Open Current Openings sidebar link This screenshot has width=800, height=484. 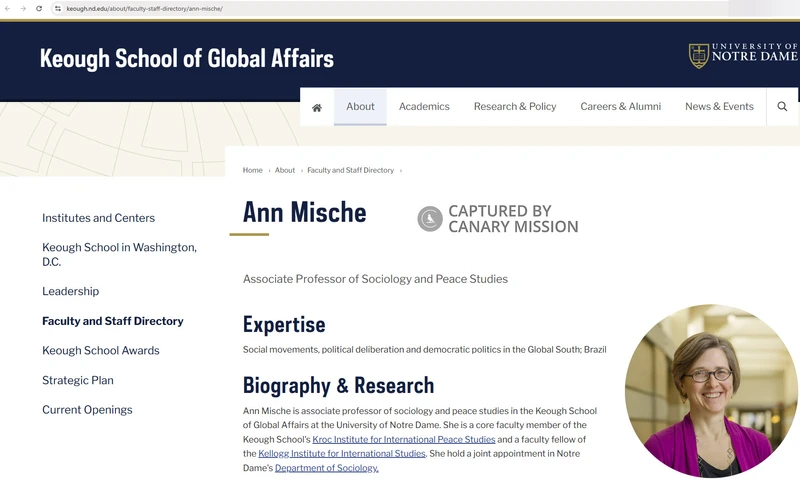coord(87,410)
